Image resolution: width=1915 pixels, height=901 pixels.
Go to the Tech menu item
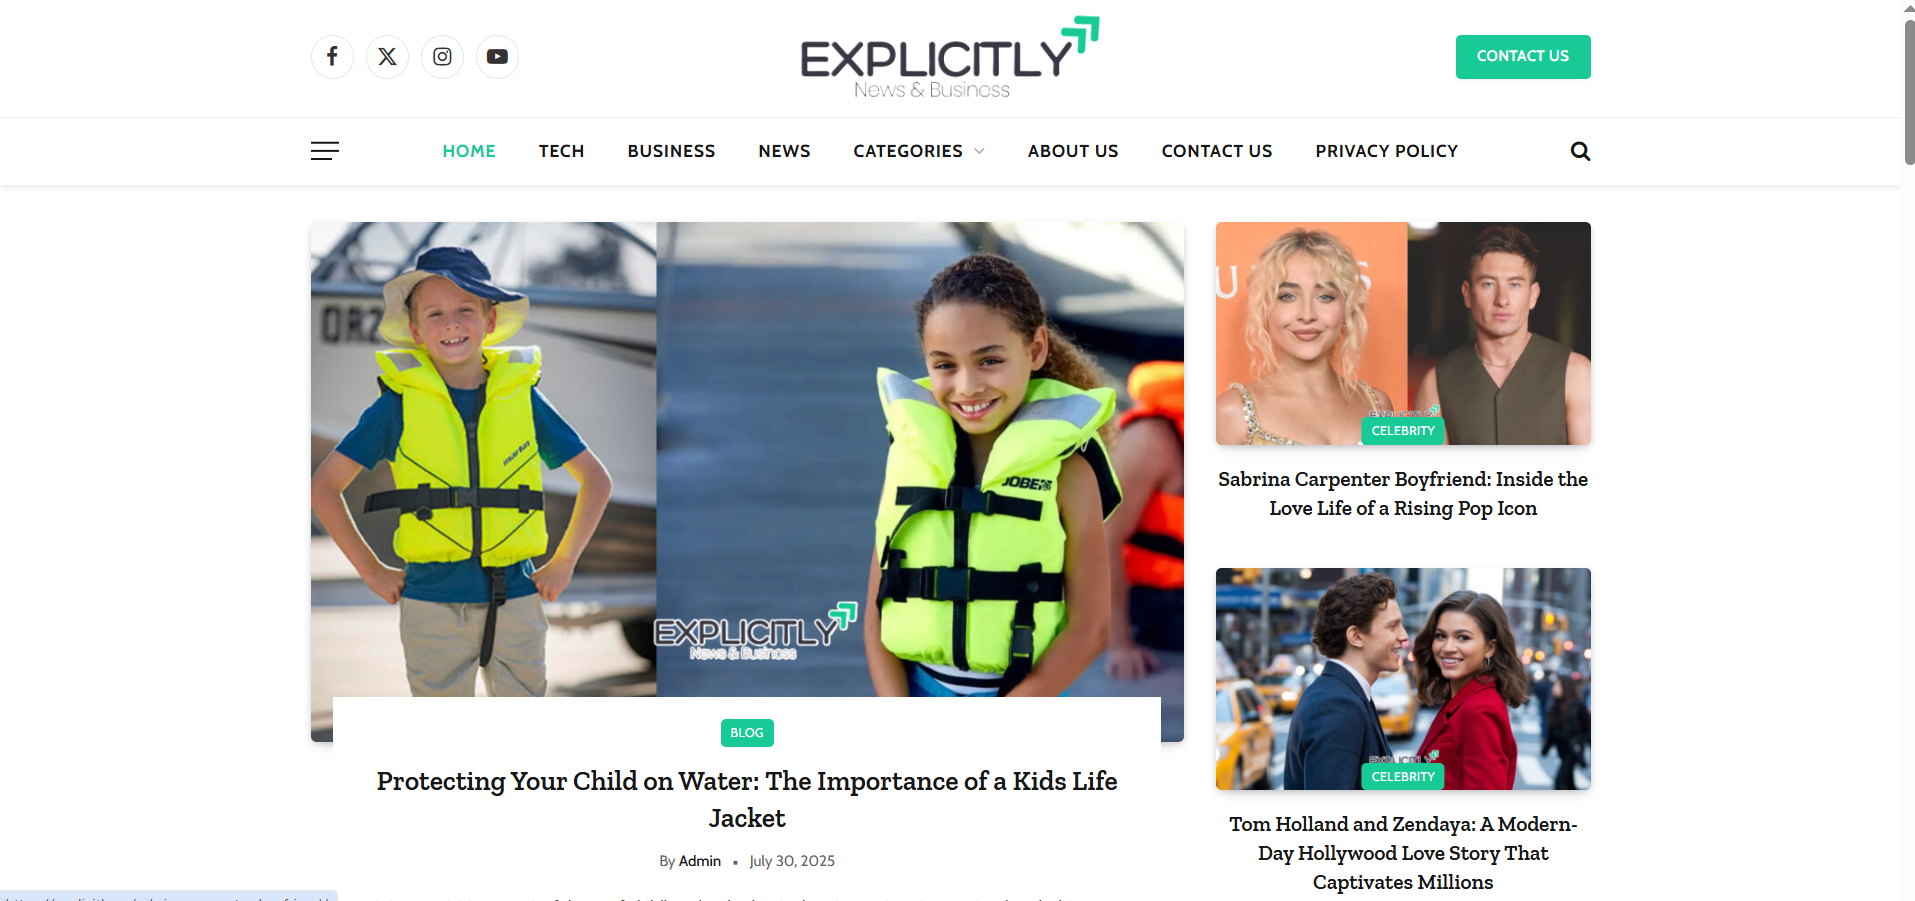(x=561, y=151)
